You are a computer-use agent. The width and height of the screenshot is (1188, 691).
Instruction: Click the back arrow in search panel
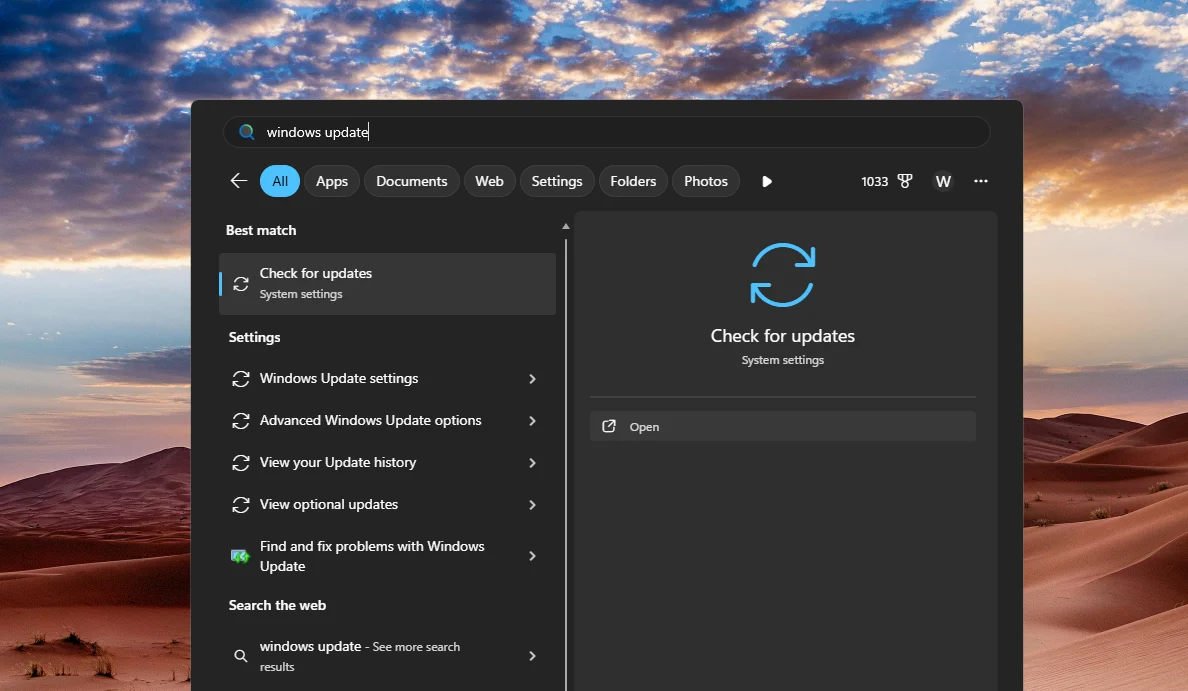point(238,181)
